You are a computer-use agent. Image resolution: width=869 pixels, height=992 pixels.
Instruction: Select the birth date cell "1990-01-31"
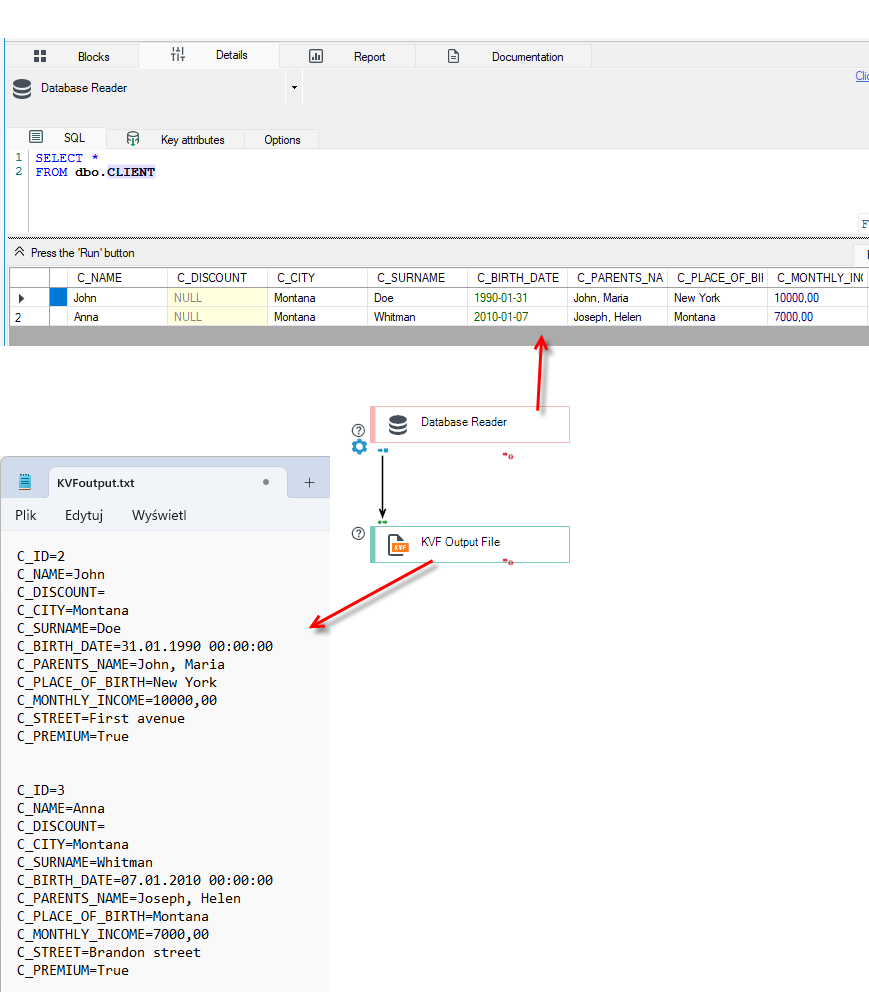(x=517, y=298)
